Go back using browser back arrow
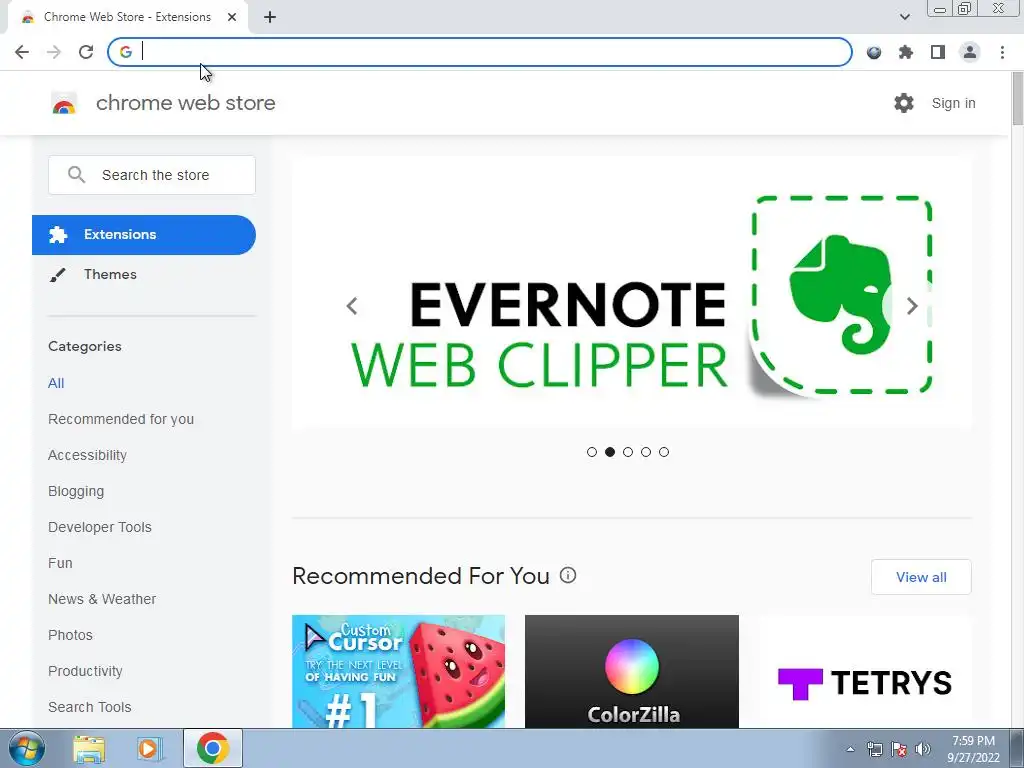Image resolution: width=1024 pixels, height=768 pixels. coord(22,52)
